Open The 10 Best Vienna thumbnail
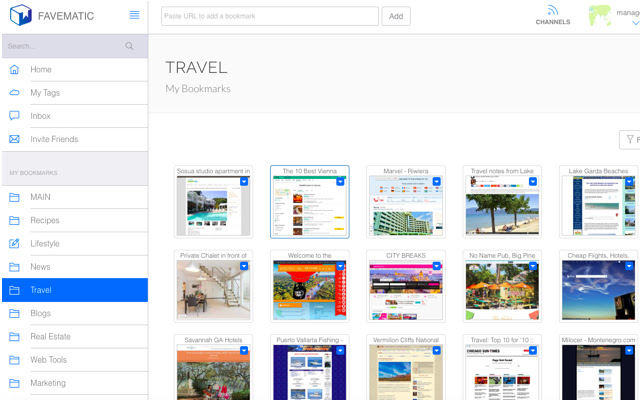Screen dimensions: 640x400 pos(310,206)
